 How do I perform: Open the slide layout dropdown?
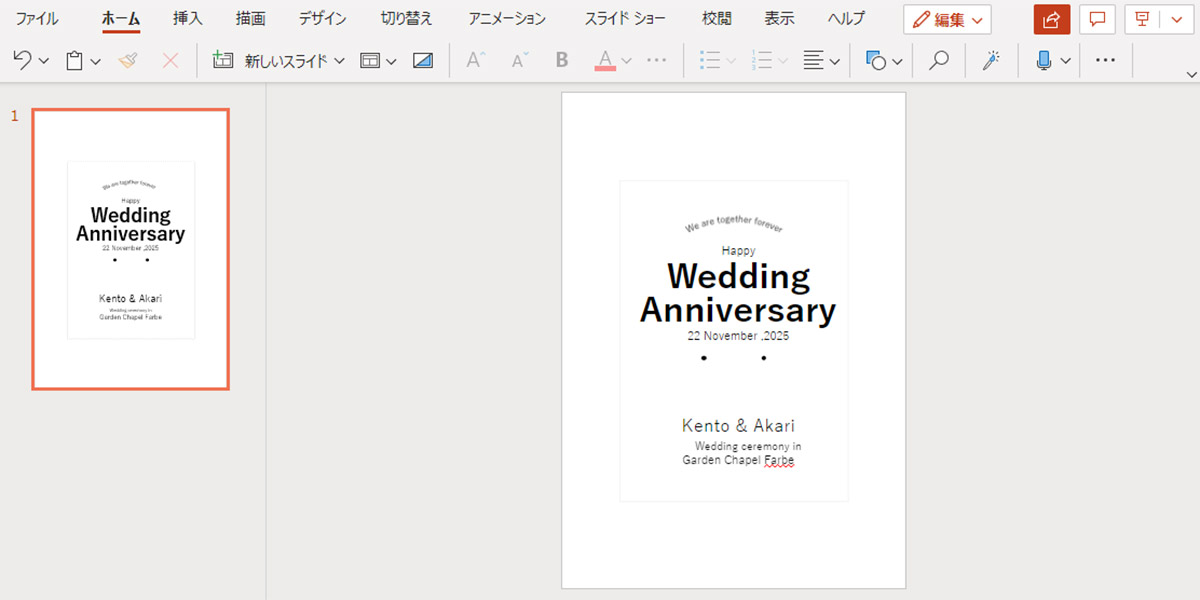[x=378, y=61]
